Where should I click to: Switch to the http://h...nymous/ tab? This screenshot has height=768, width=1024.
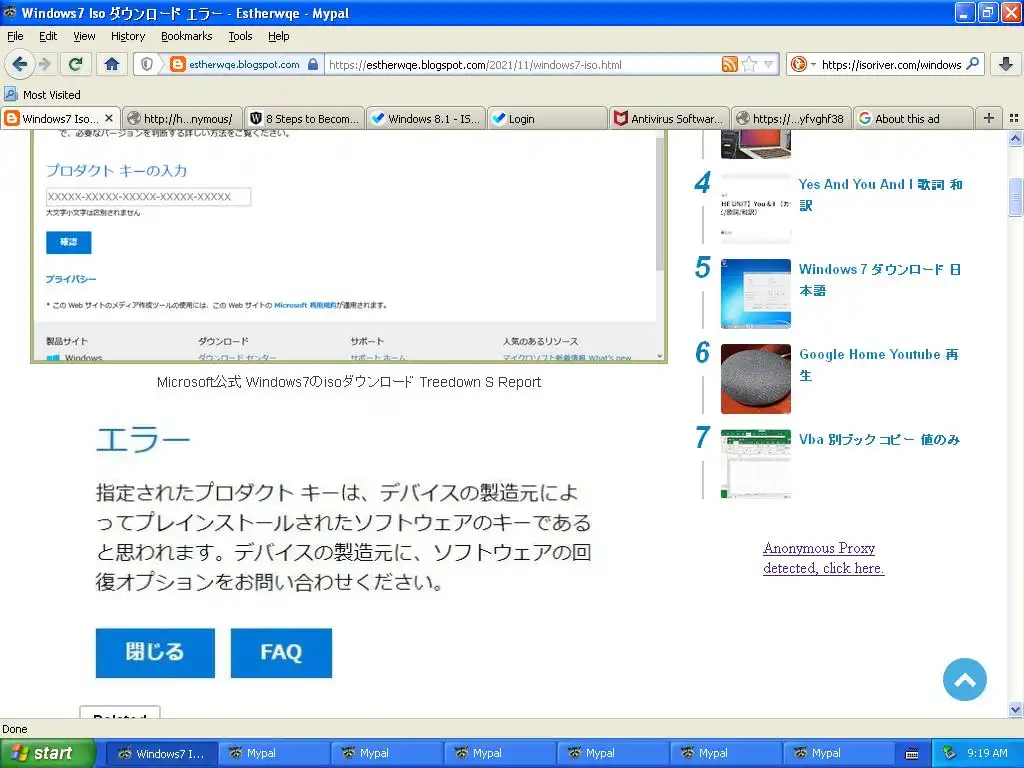182,119
